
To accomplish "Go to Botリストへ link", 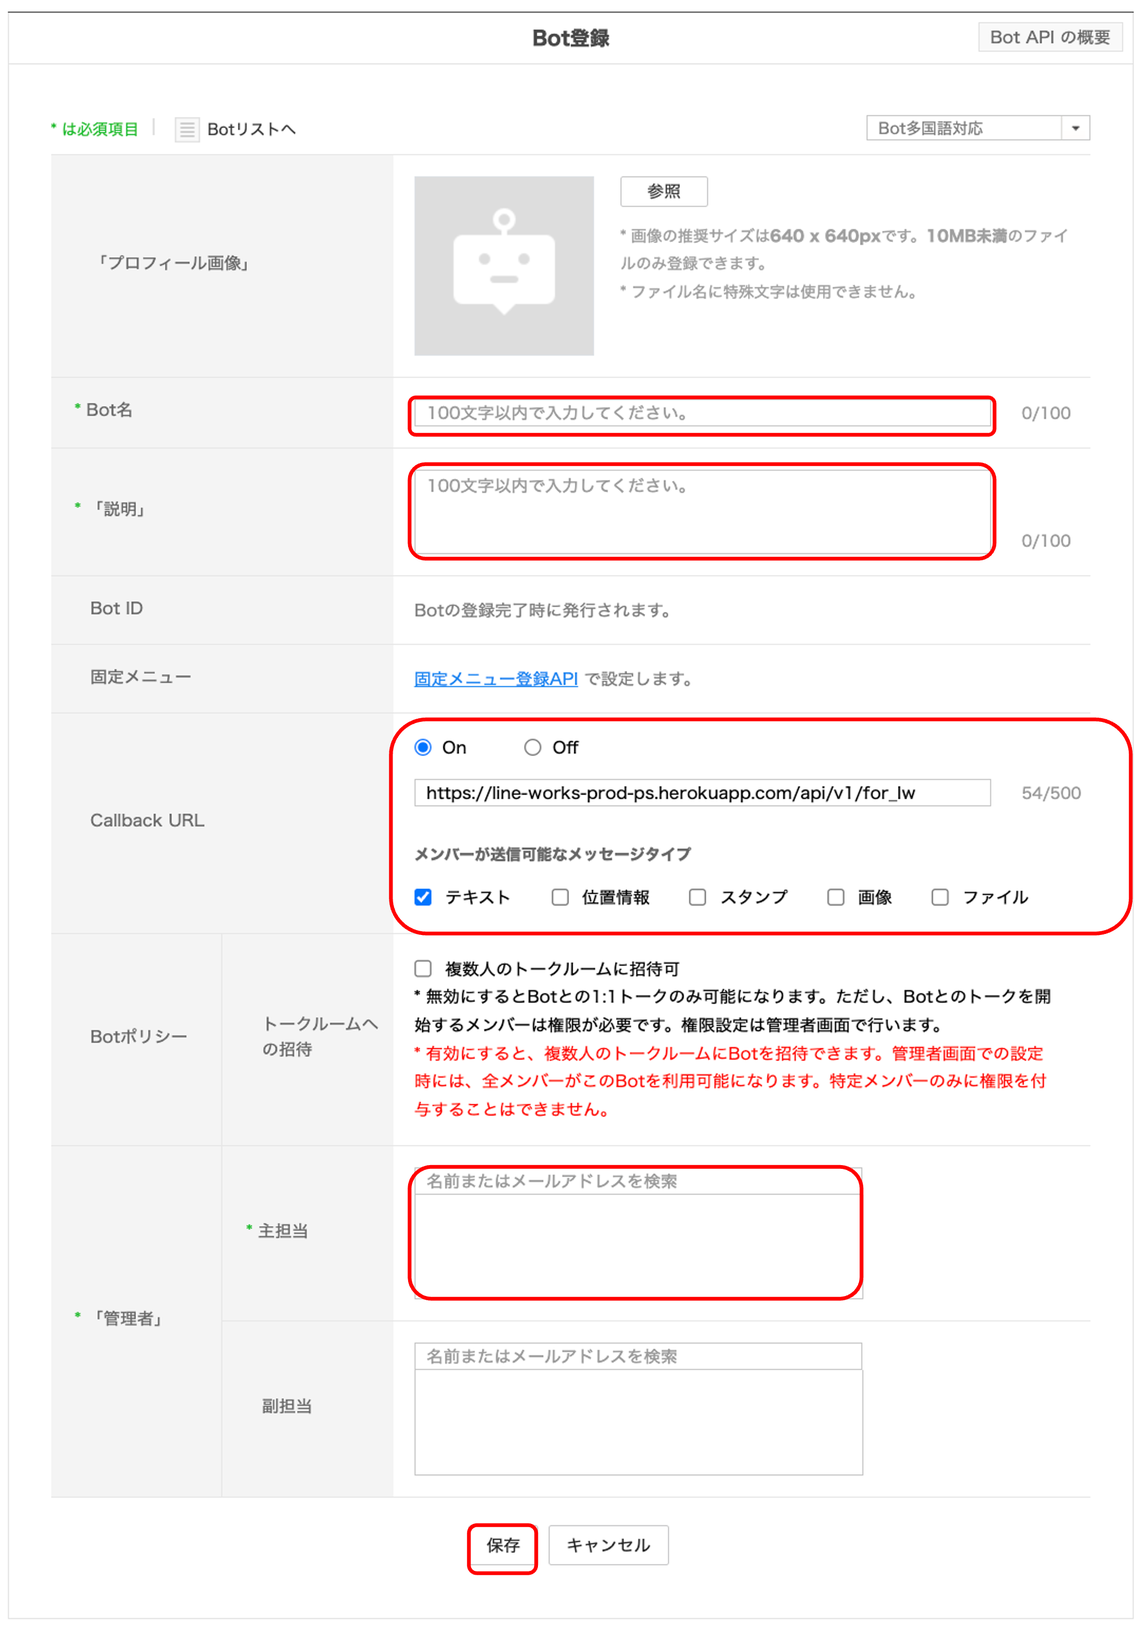I will pyautogui.click(x=251, y=130).
